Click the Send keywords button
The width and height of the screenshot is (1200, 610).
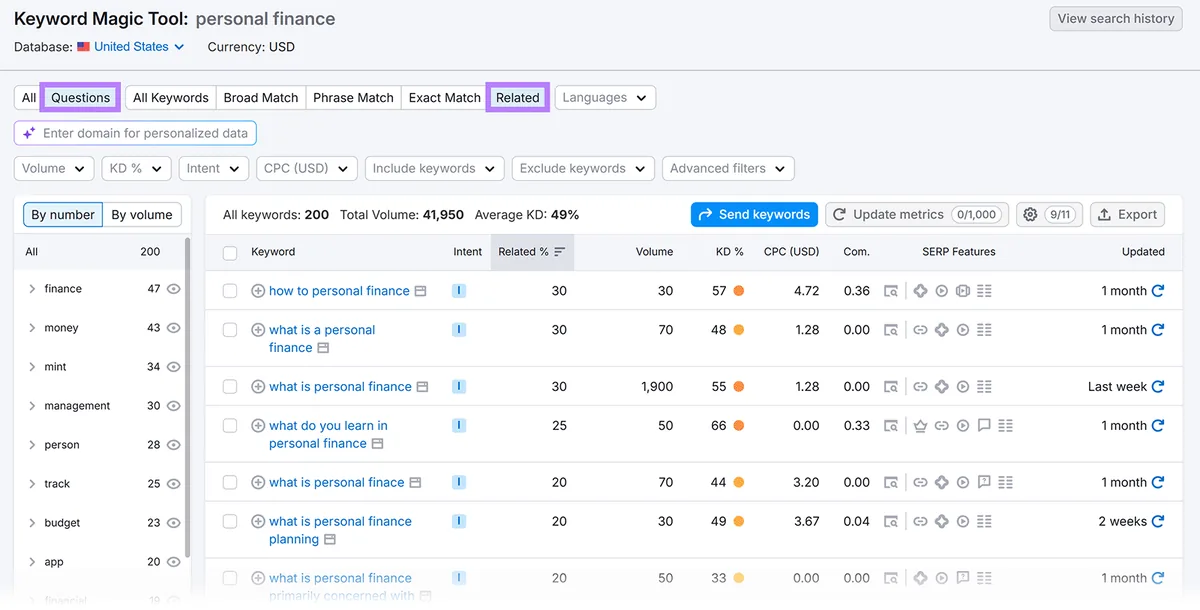point(754,214)
